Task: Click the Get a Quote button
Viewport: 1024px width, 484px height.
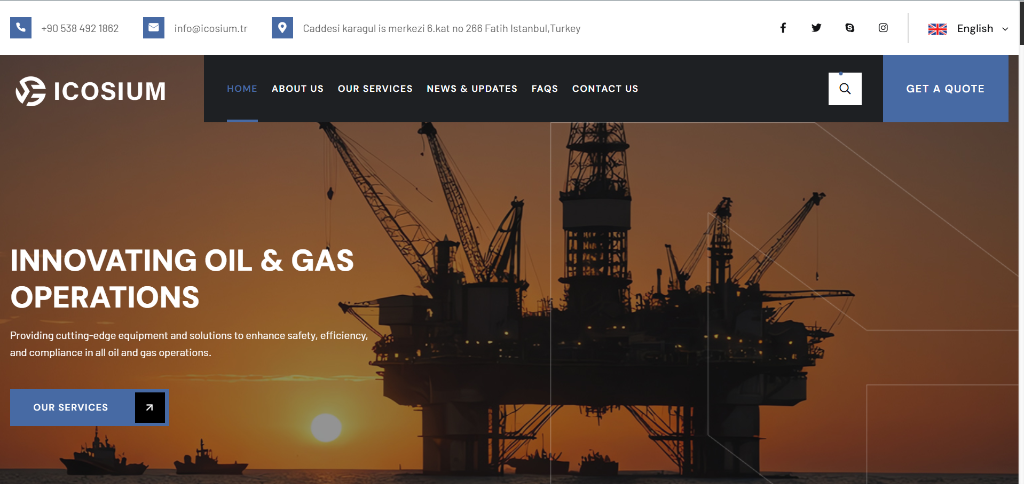Action: pyautogui.click(x=946, y=89)
